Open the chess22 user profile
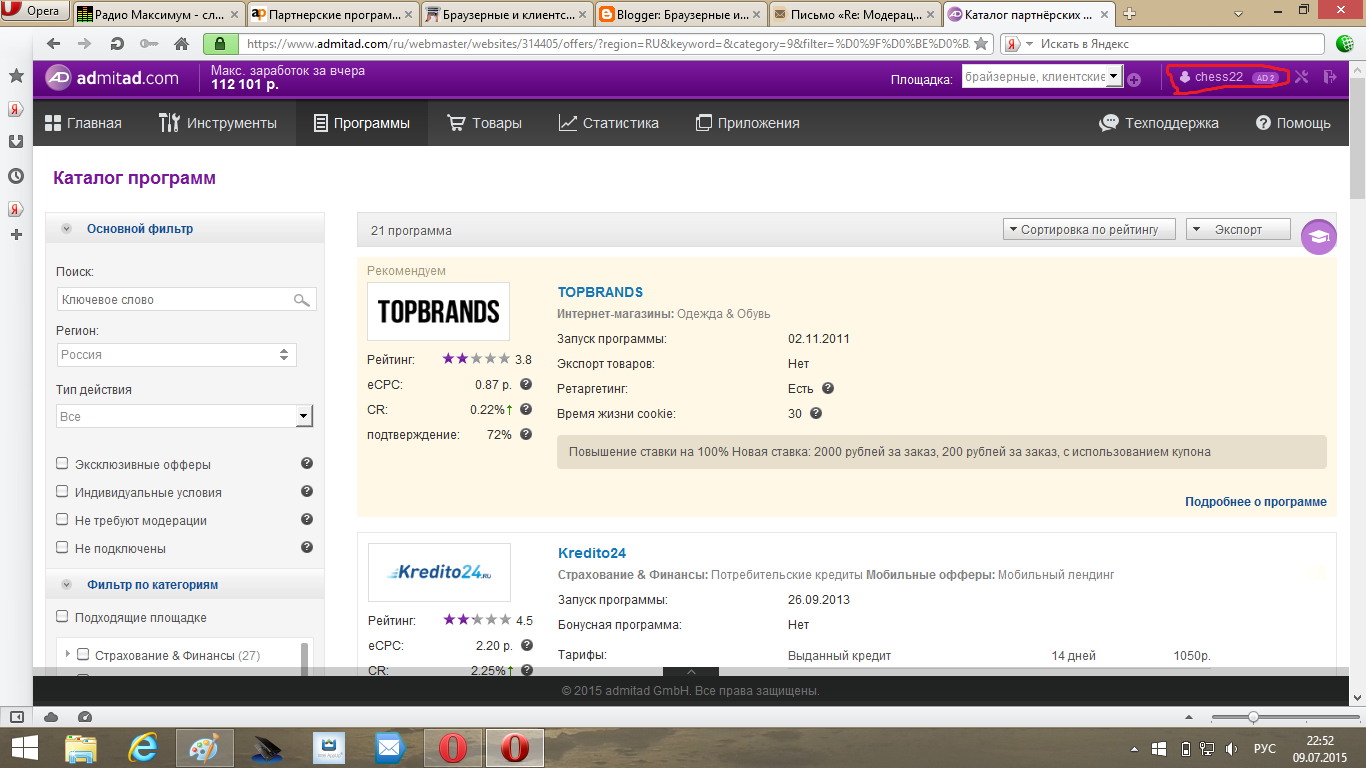The image size is (1366, 768). pyautogui.click(x=1219, y=77)
